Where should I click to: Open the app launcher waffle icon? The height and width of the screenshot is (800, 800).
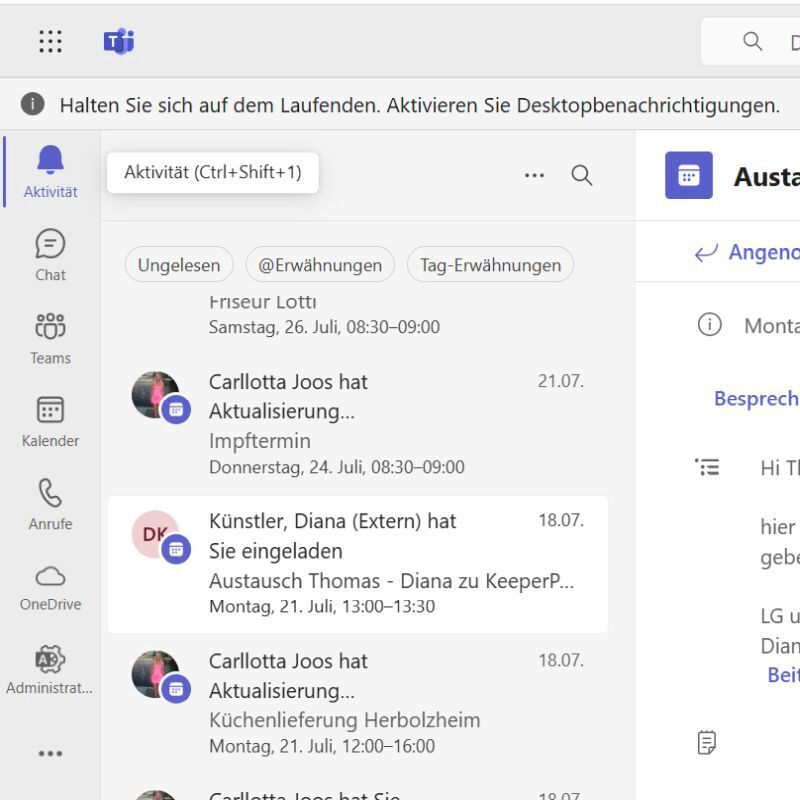[49, 41]
